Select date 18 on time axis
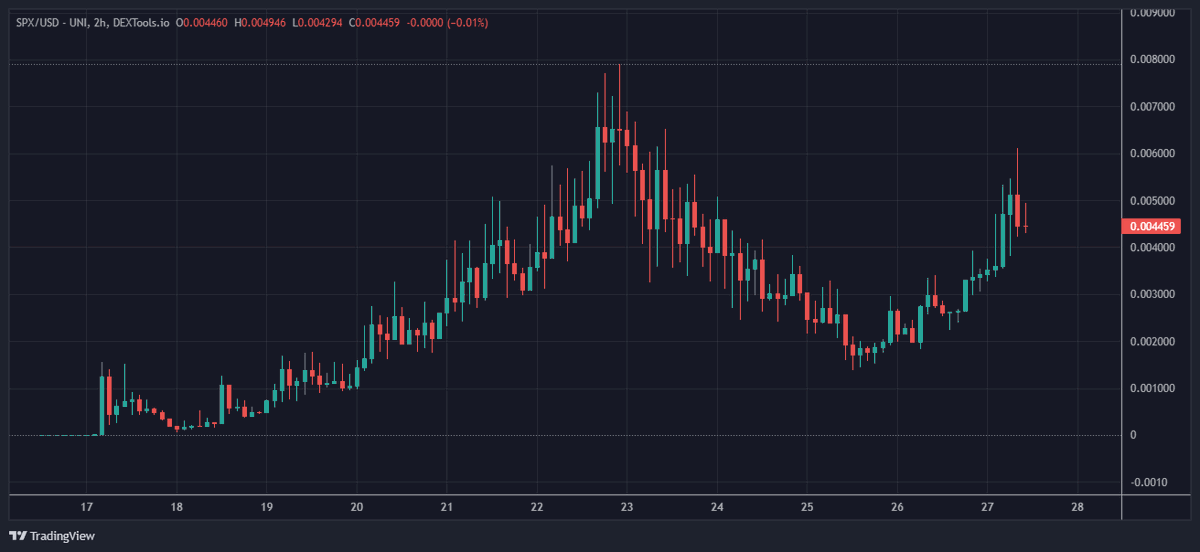1200x552 pixels. [x=177, y=506]
